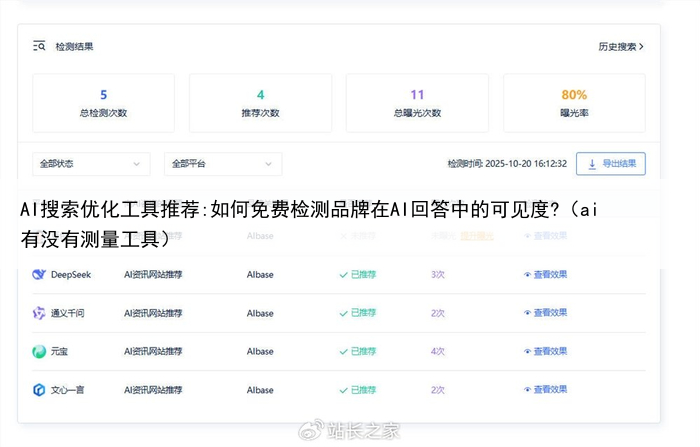Click the 检测结果 header search-list icon
The image size is (700, 447).
pos(39,46)
